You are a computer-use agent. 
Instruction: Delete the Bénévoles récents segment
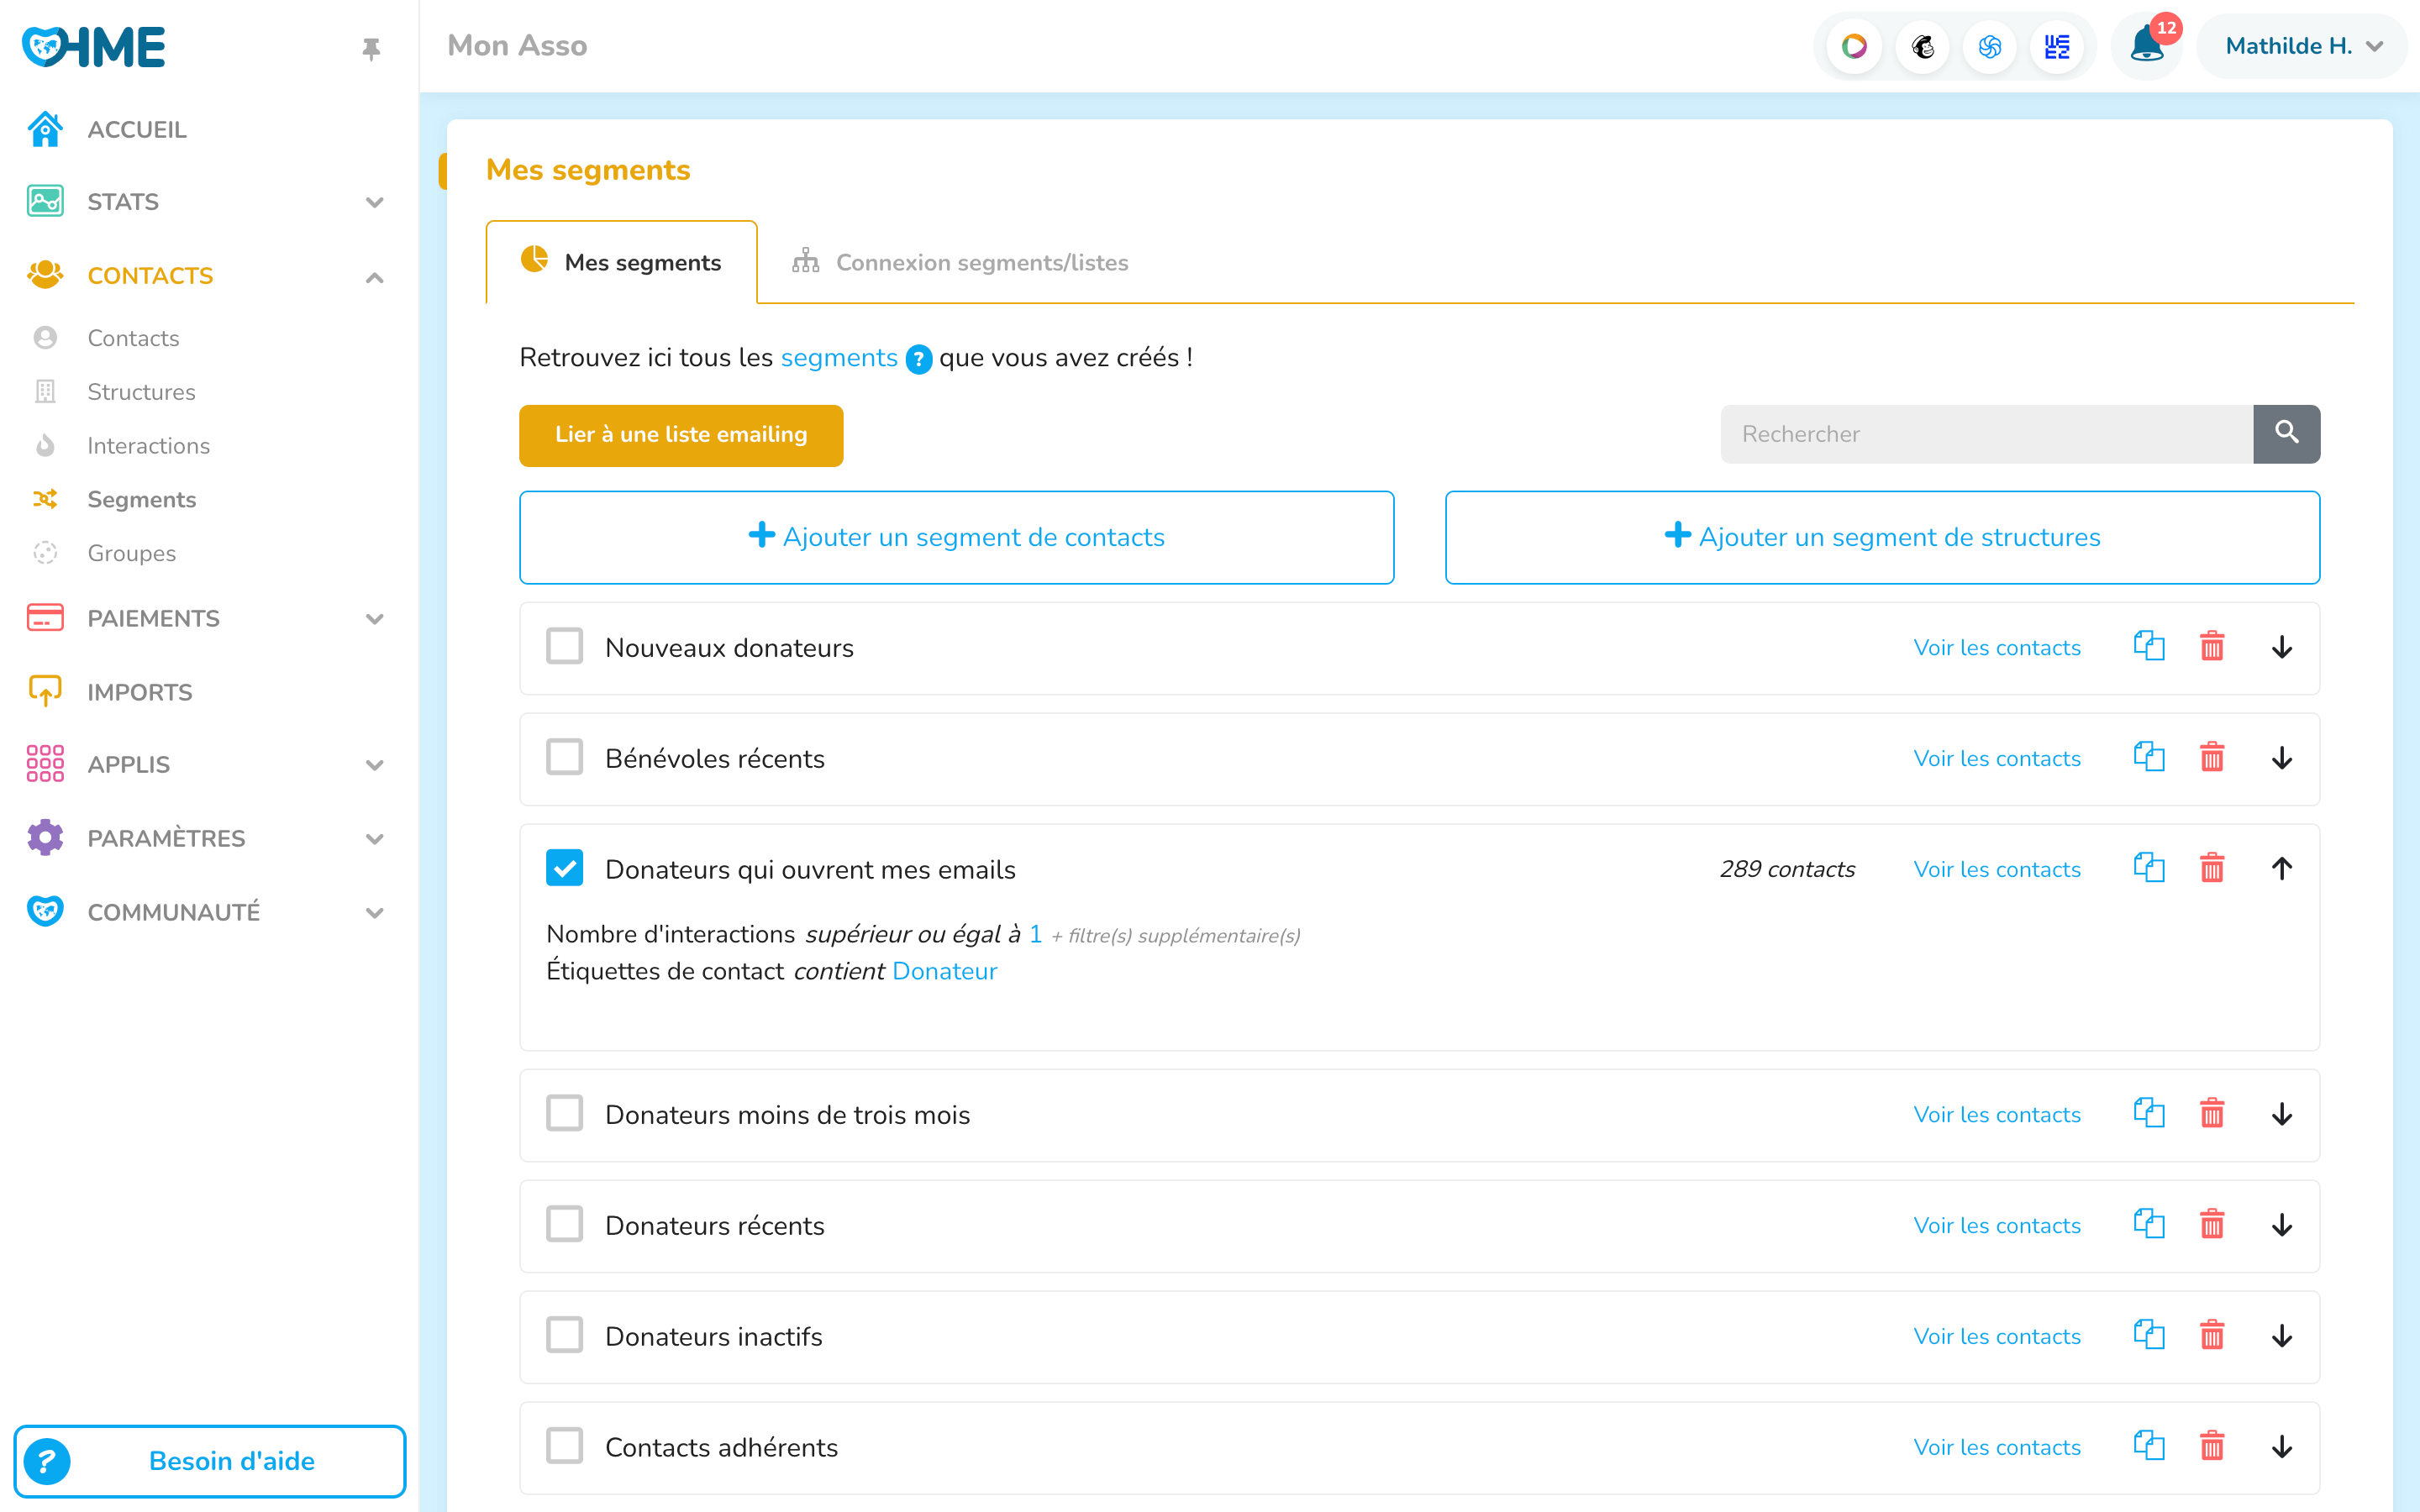click(2211, 758)
